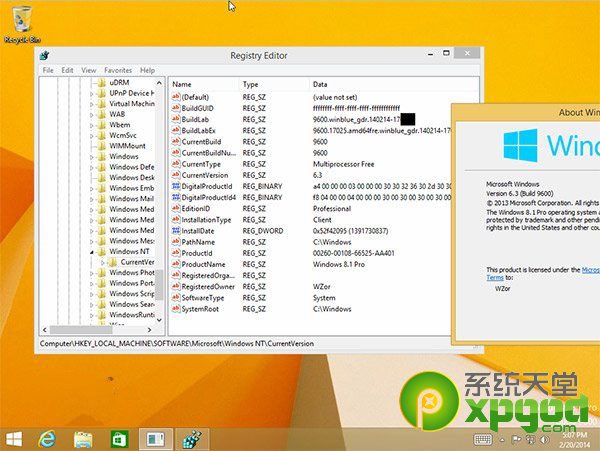Viewport: 600px width, 451px height.
Task: Select the InstallationType value name
Action: (206, 220)
